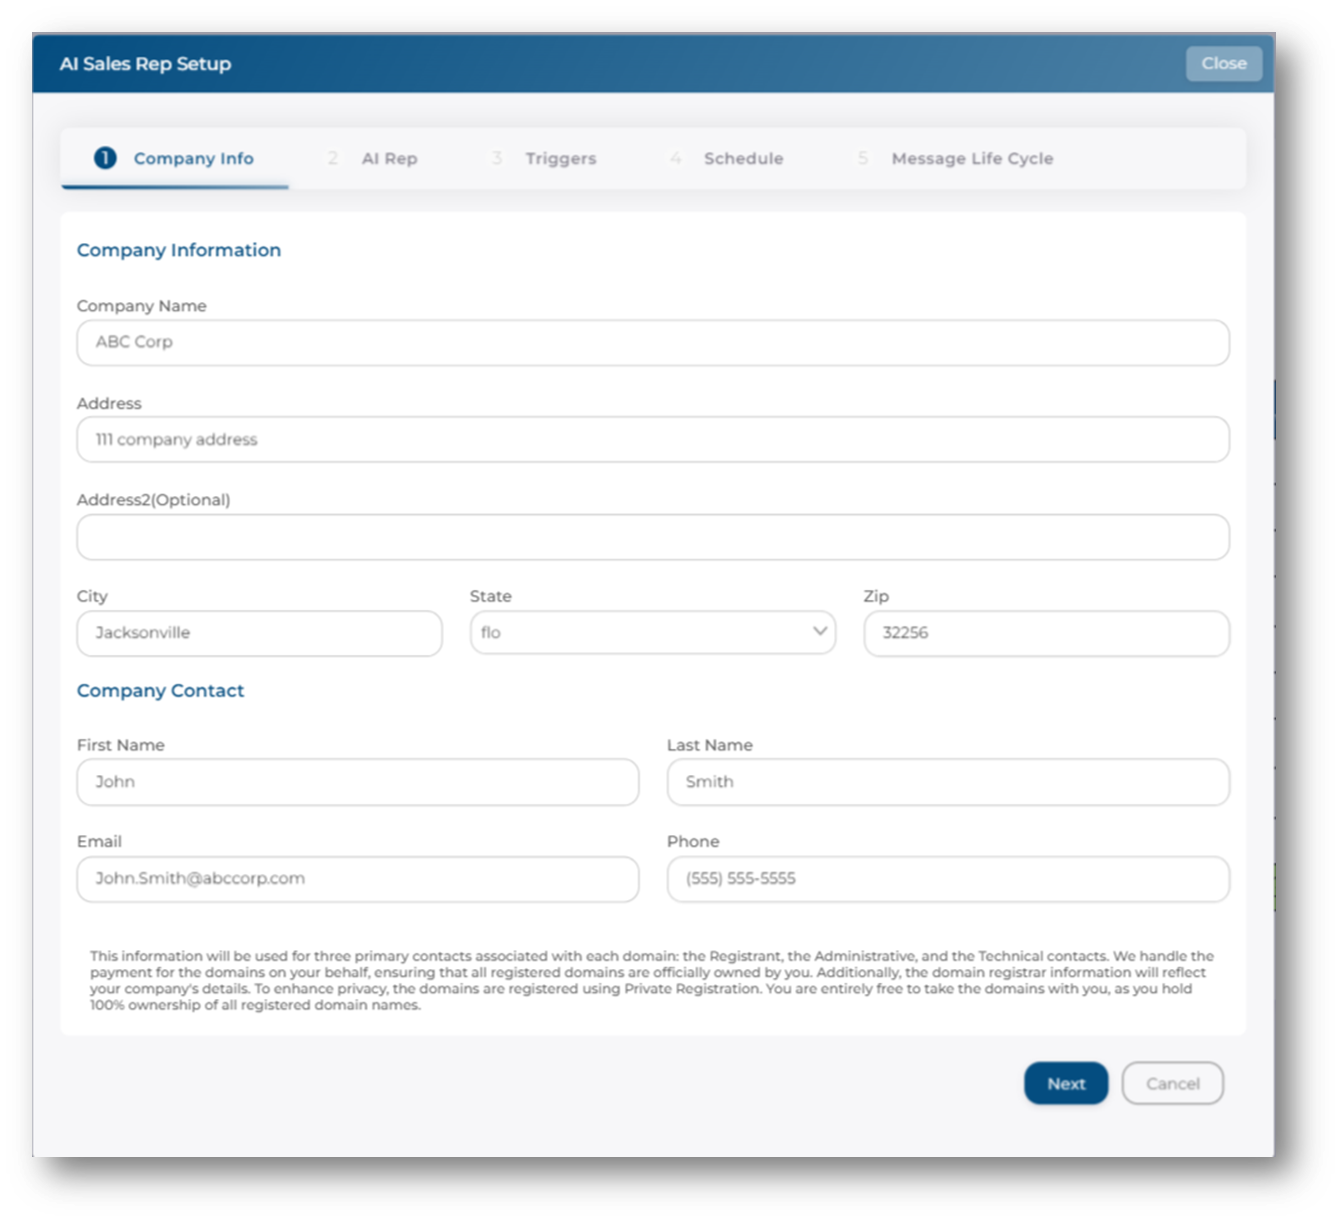Screen dimensions: 1341x1222
Task: Click the Last Name label
Action: pos(709,745)
